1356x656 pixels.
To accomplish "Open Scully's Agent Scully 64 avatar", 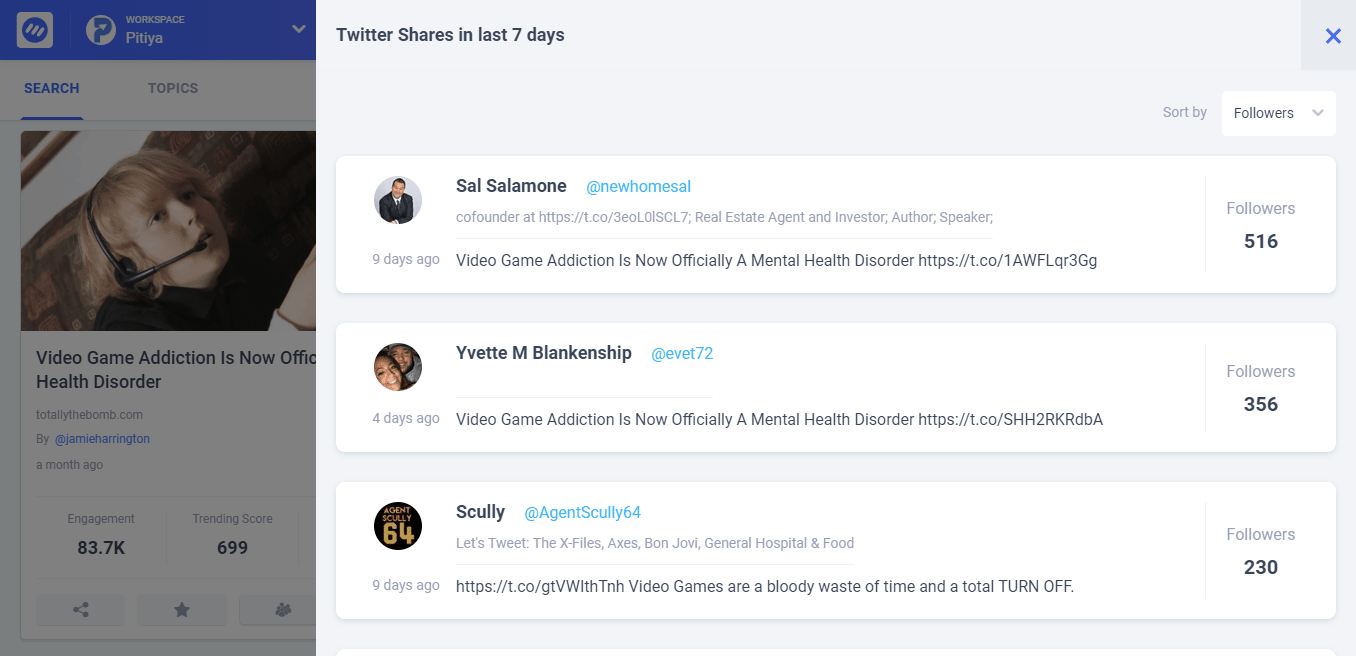I will (398, 526).
